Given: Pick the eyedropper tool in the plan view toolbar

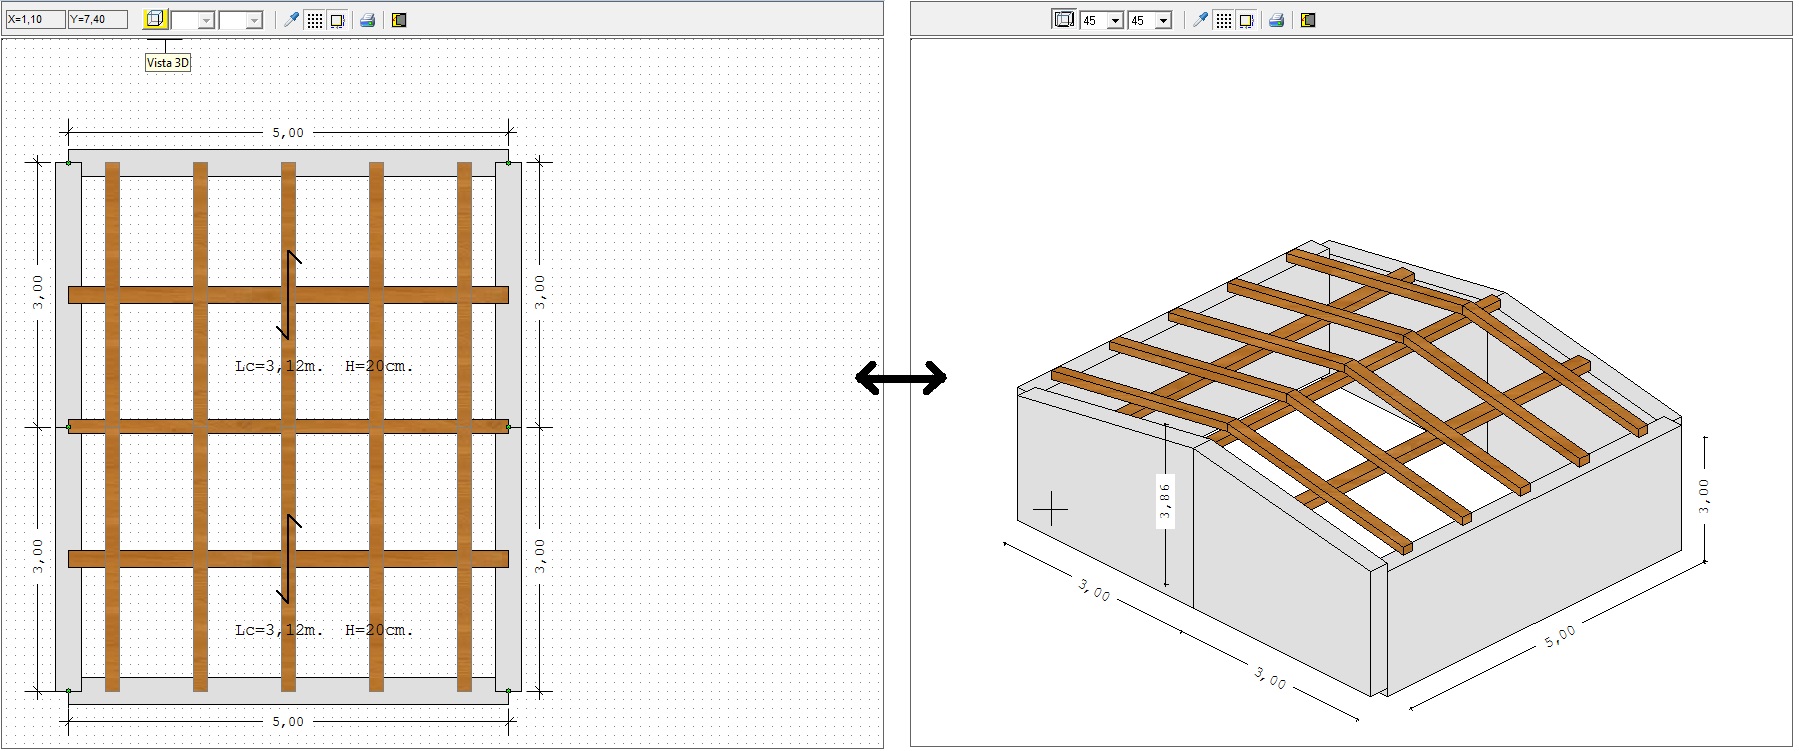Looking at the screenshot, I should (291, 19).
